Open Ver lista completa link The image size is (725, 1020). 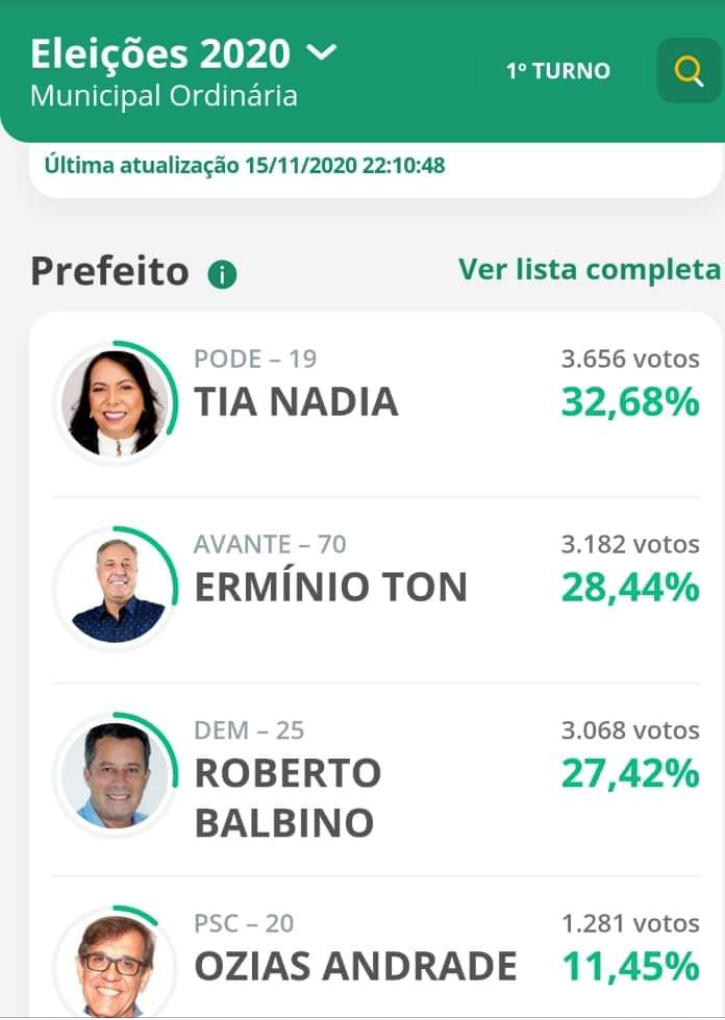(590, 269)
